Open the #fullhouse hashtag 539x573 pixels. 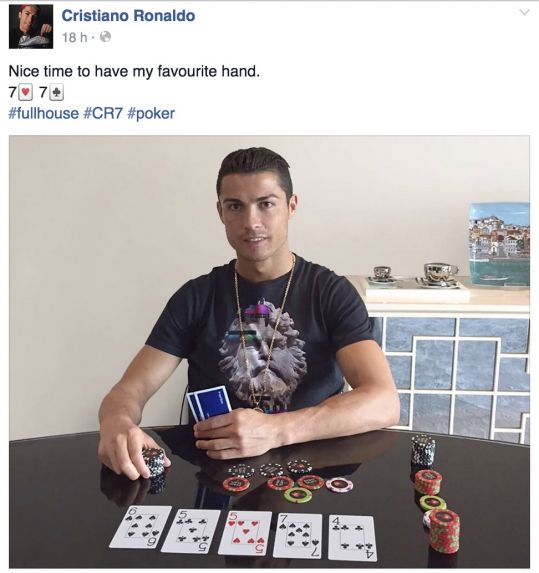pyautogui.click(x=43, y=113)
